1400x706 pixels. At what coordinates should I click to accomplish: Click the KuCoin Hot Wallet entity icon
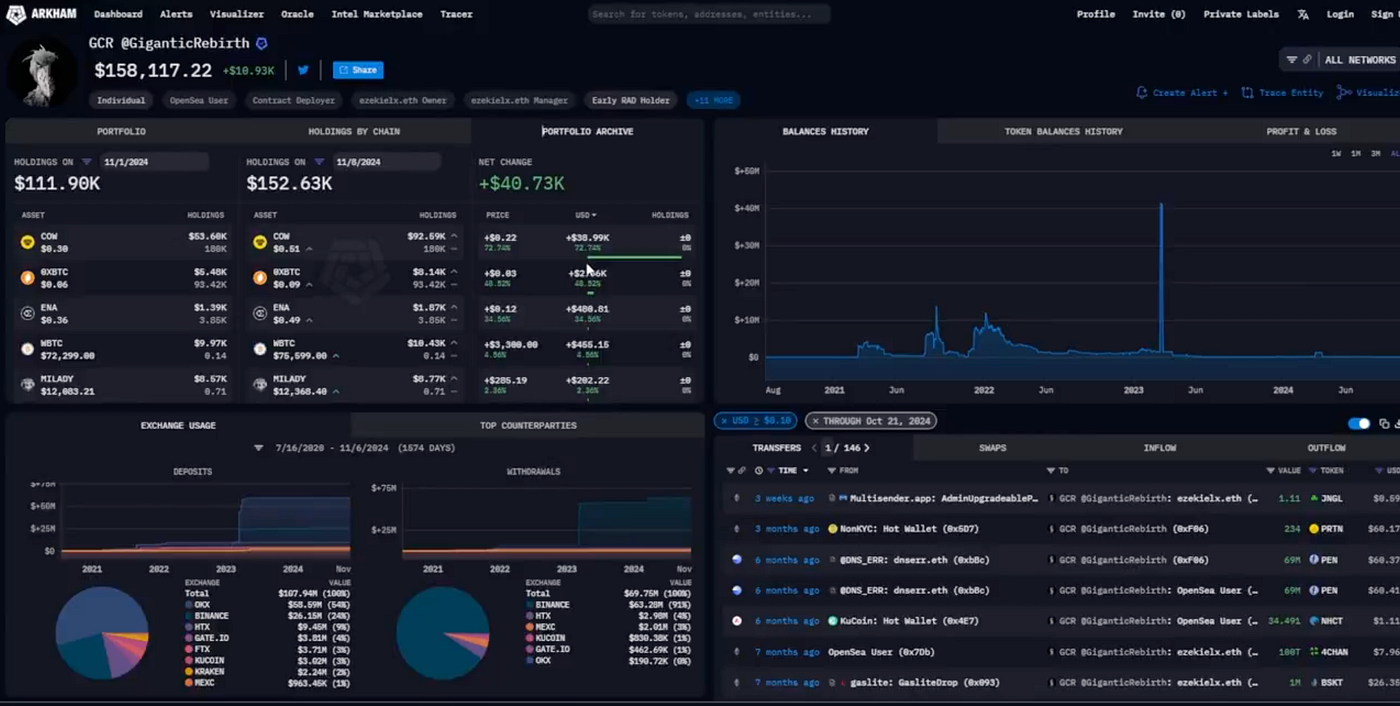tap(832, 621)
